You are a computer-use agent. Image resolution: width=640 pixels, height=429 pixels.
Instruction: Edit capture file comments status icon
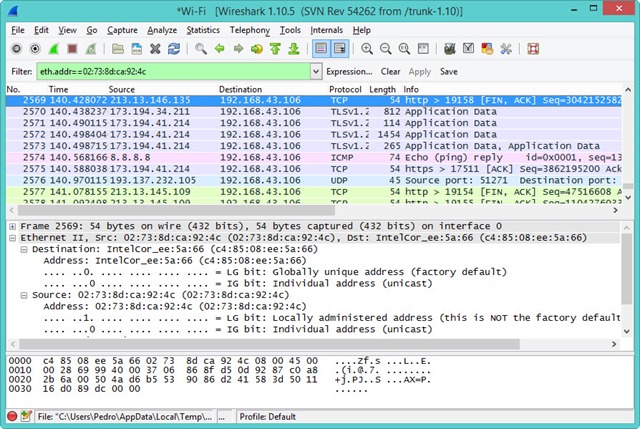26,416
